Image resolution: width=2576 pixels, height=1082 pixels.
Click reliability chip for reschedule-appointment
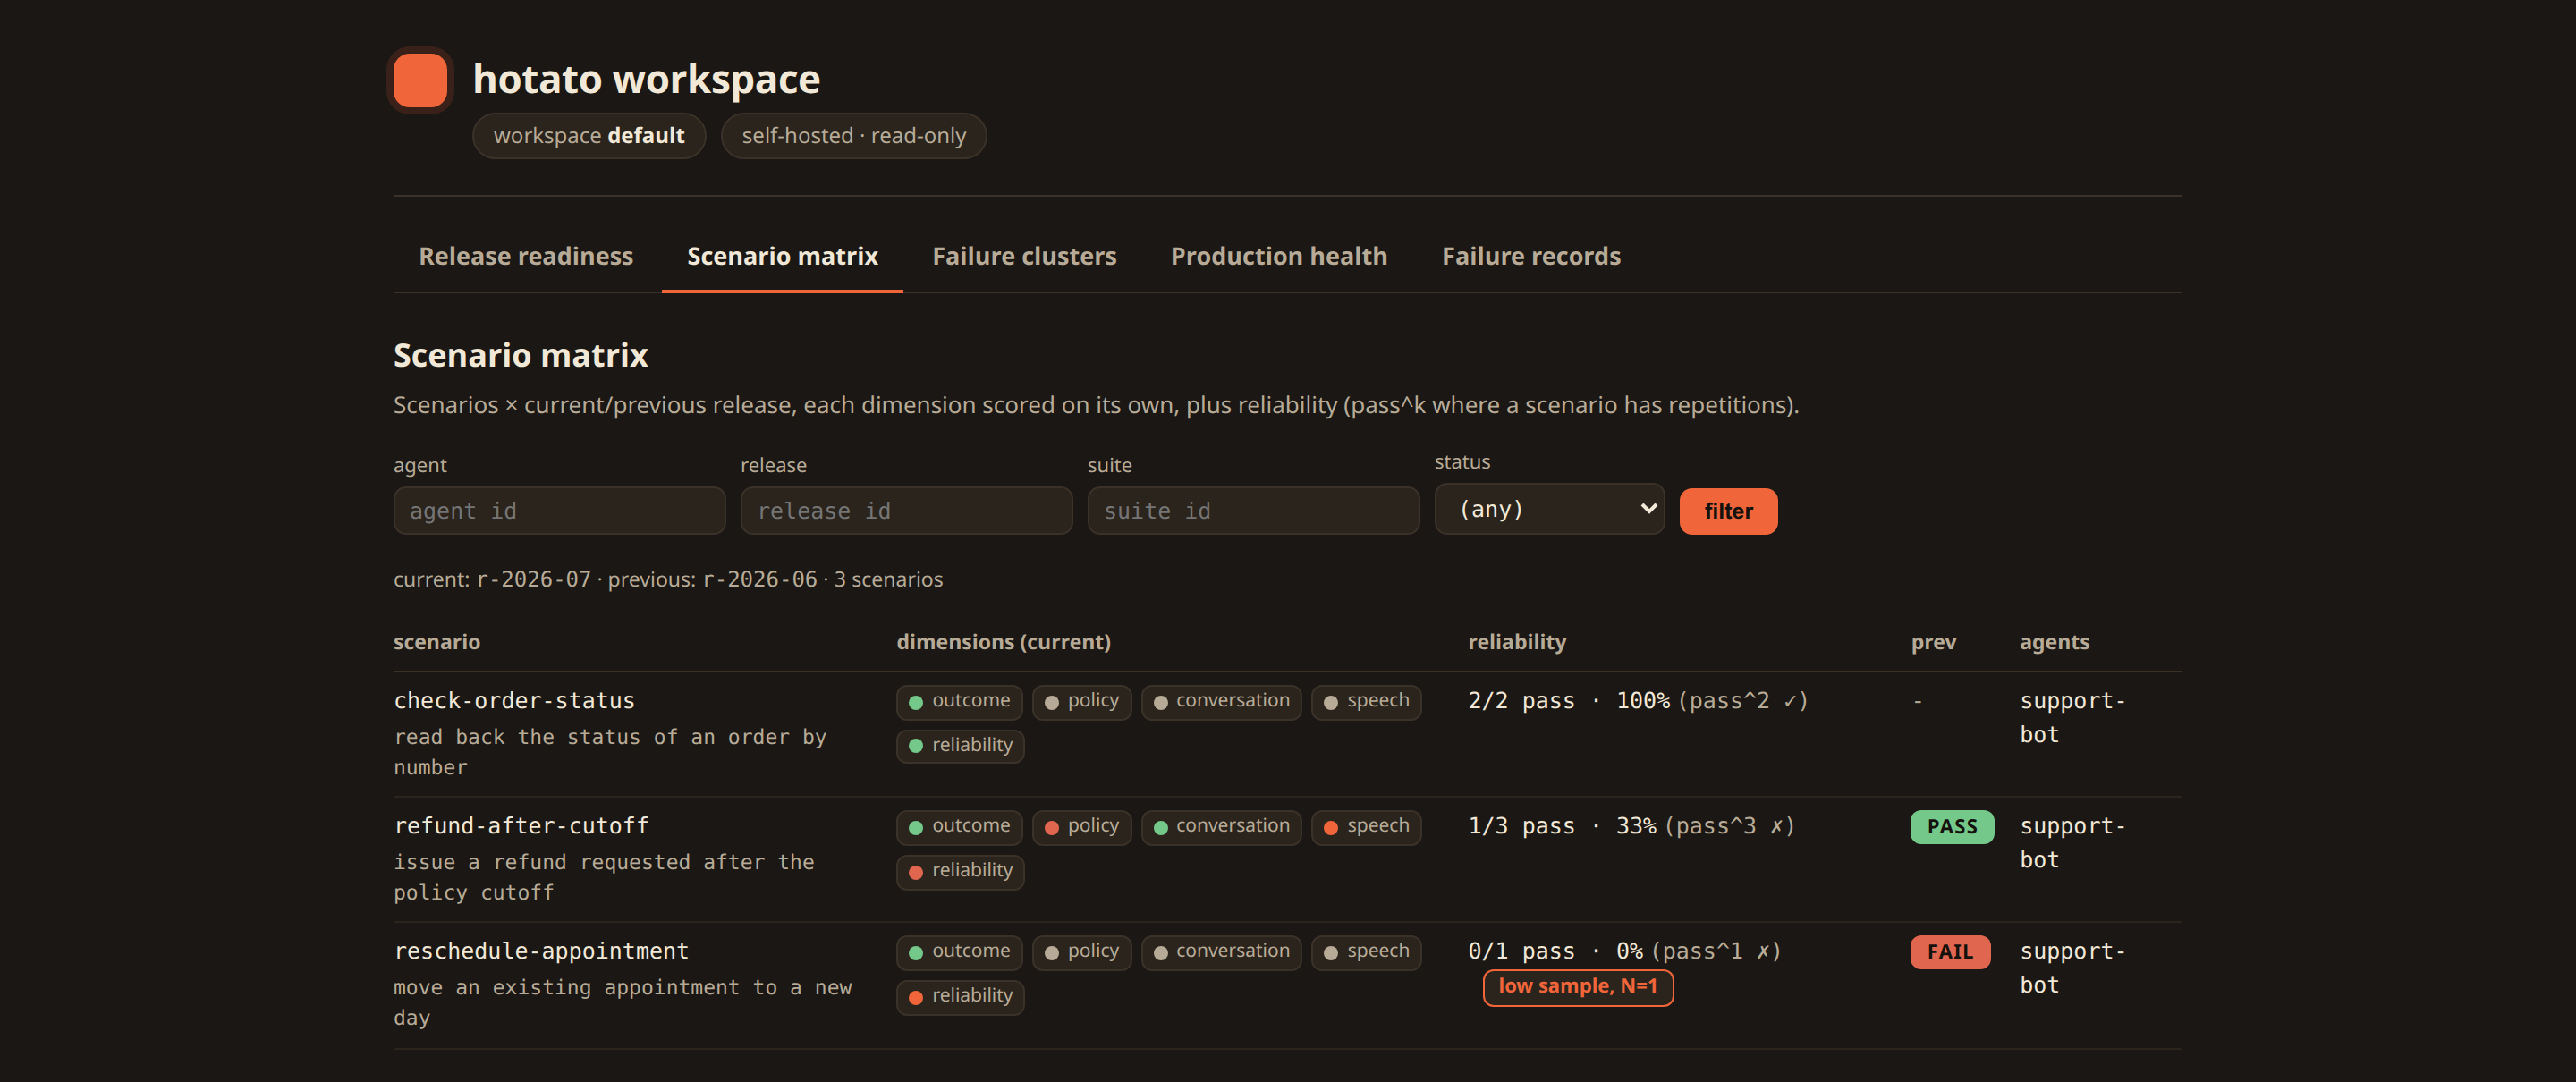960,996
